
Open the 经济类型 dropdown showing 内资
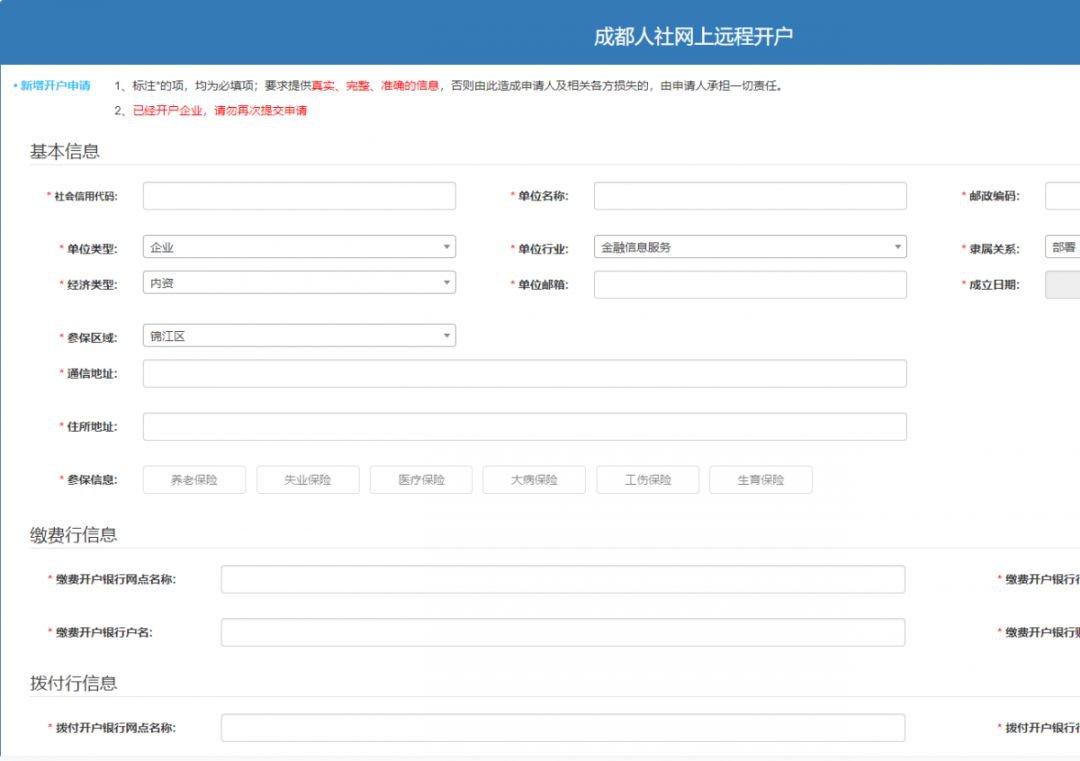point(299,283)
